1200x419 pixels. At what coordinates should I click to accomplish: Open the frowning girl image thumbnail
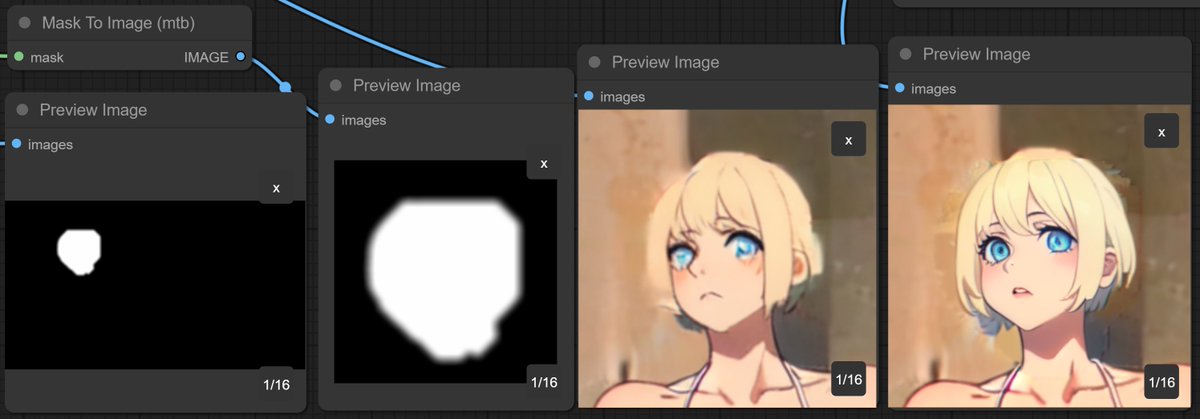(x=727, y=258)
